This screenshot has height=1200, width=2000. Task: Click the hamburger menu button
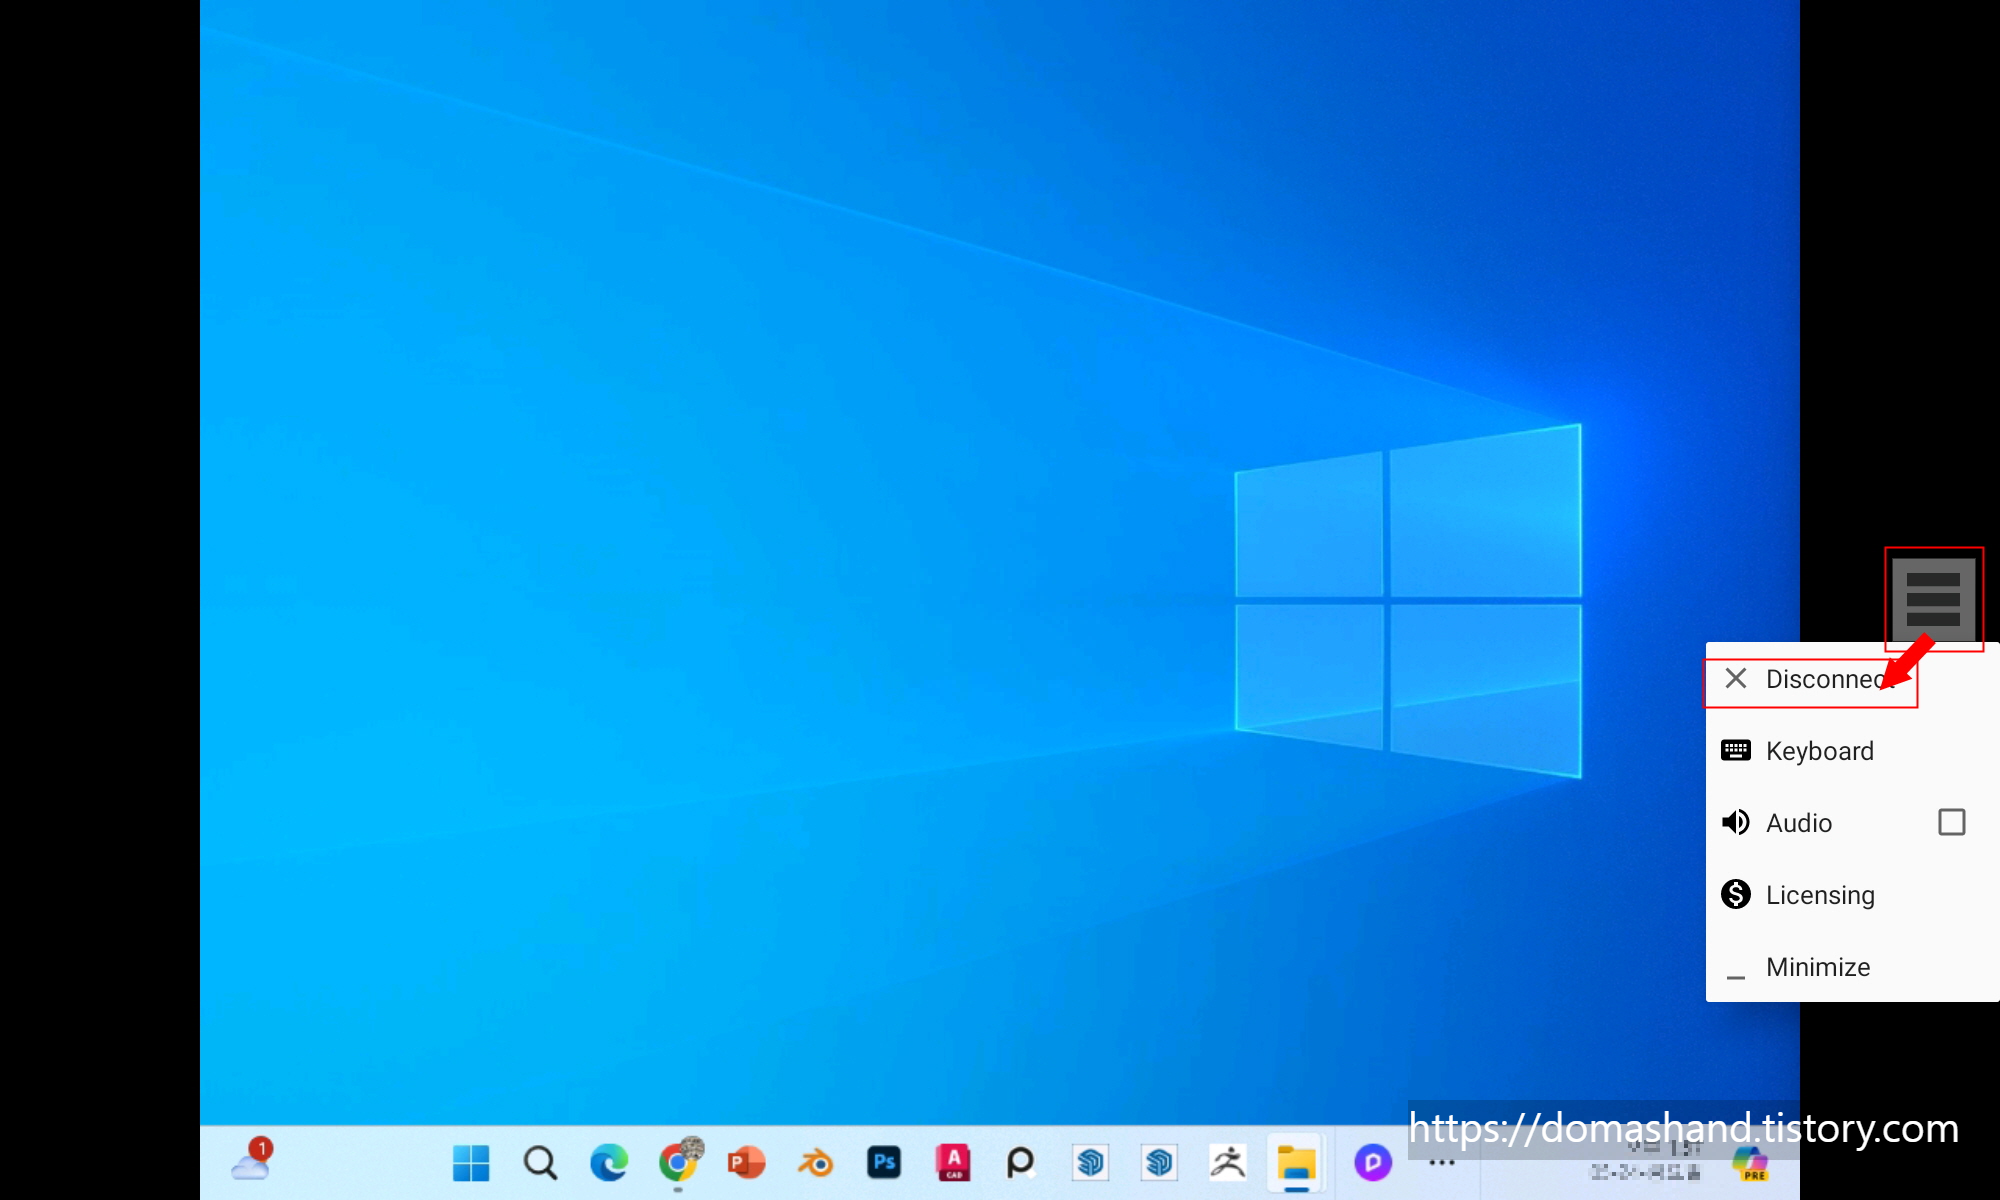pos(1932,598)
